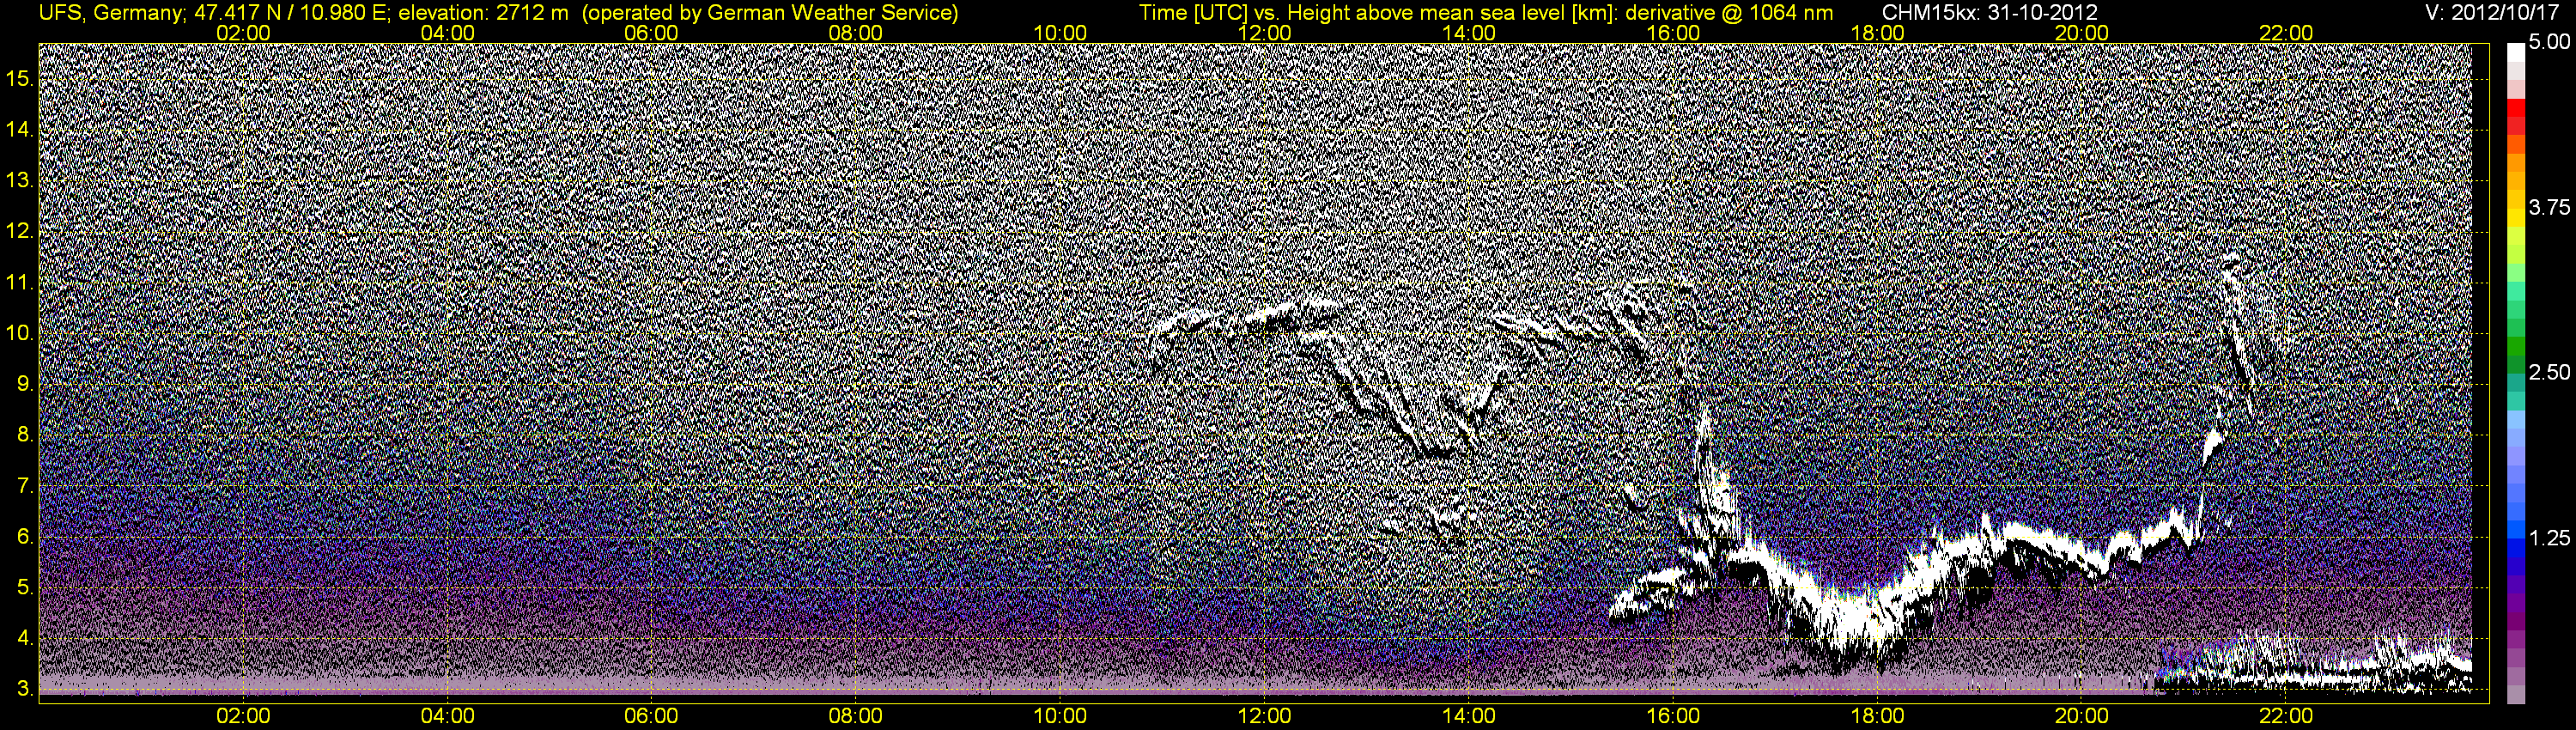2576x730 pixels.
Task: Click the 02:00 label on the bottom time axis
Action: coord(243,716)
